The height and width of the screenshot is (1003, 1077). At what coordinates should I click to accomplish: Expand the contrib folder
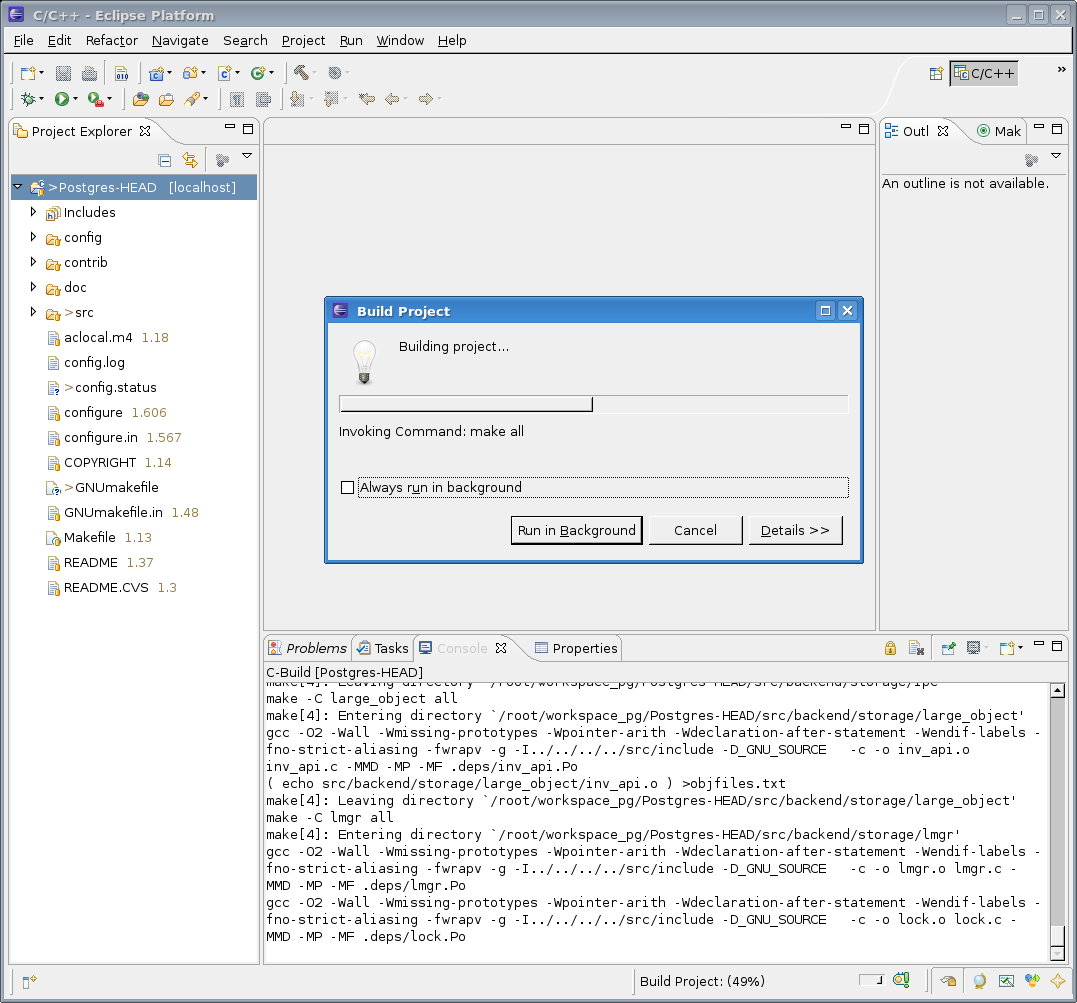(x=33, y=262)
